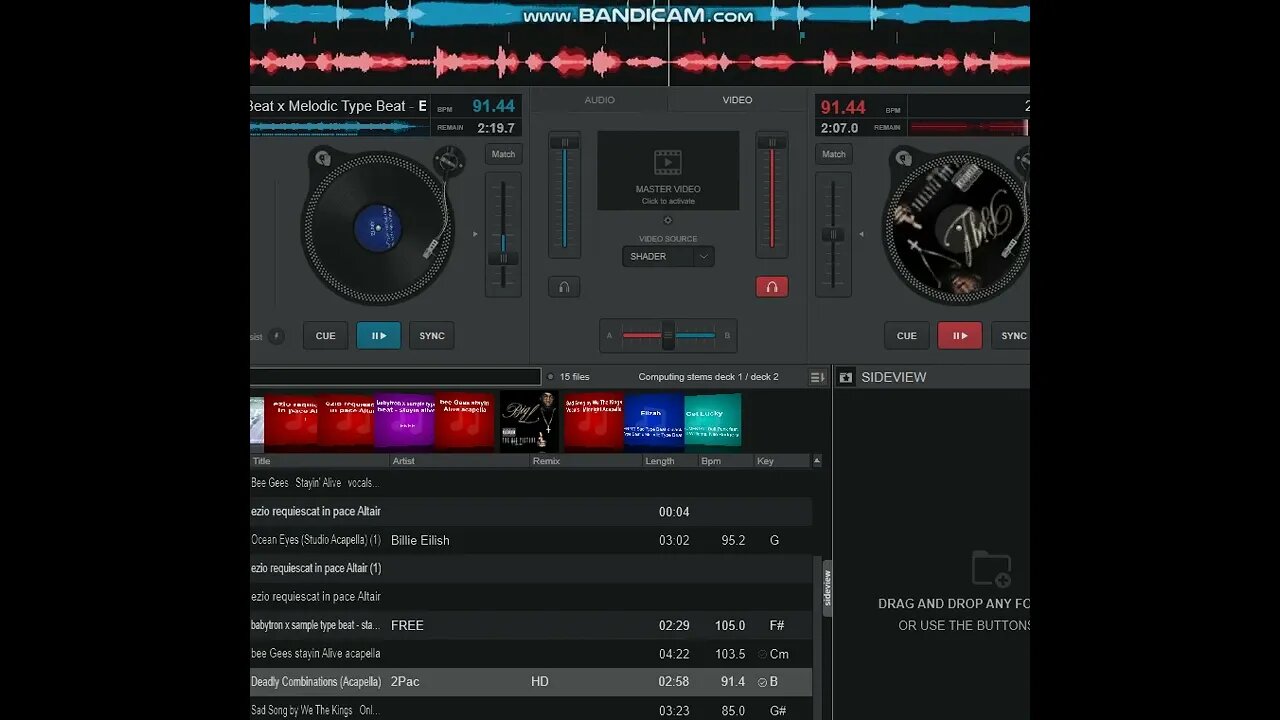The image size is (1280, 720).
Task: Click the browser search field
Action: (396, 377)
